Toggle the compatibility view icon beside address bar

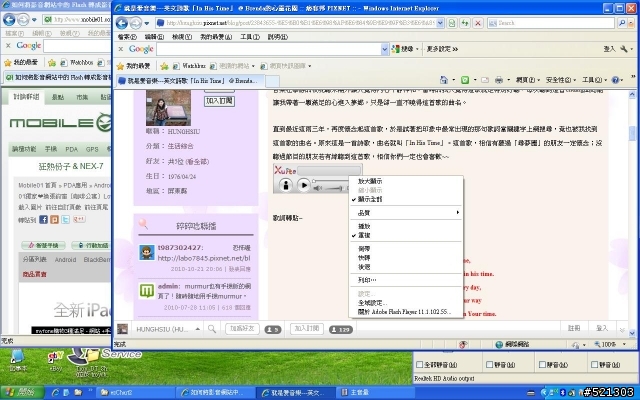click(452, 23)
